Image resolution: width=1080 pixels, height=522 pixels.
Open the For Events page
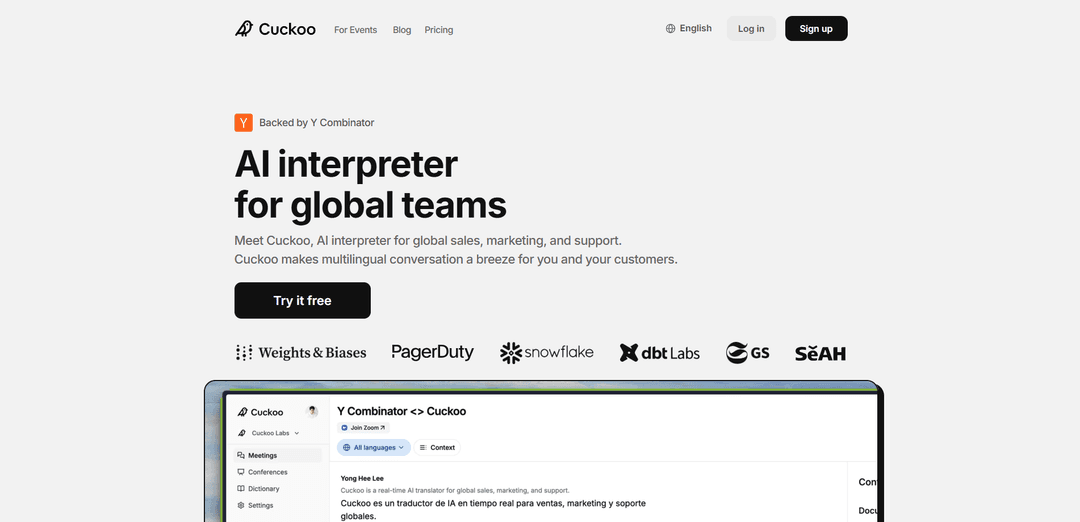355,30
